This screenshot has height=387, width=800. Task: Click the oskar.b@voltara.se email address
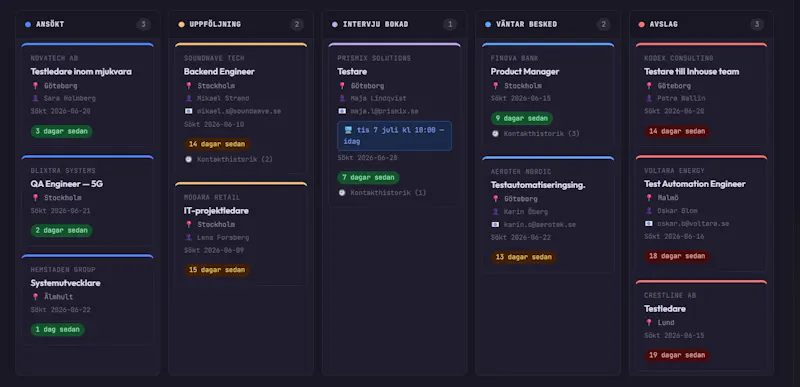click(x=693, y=223)
